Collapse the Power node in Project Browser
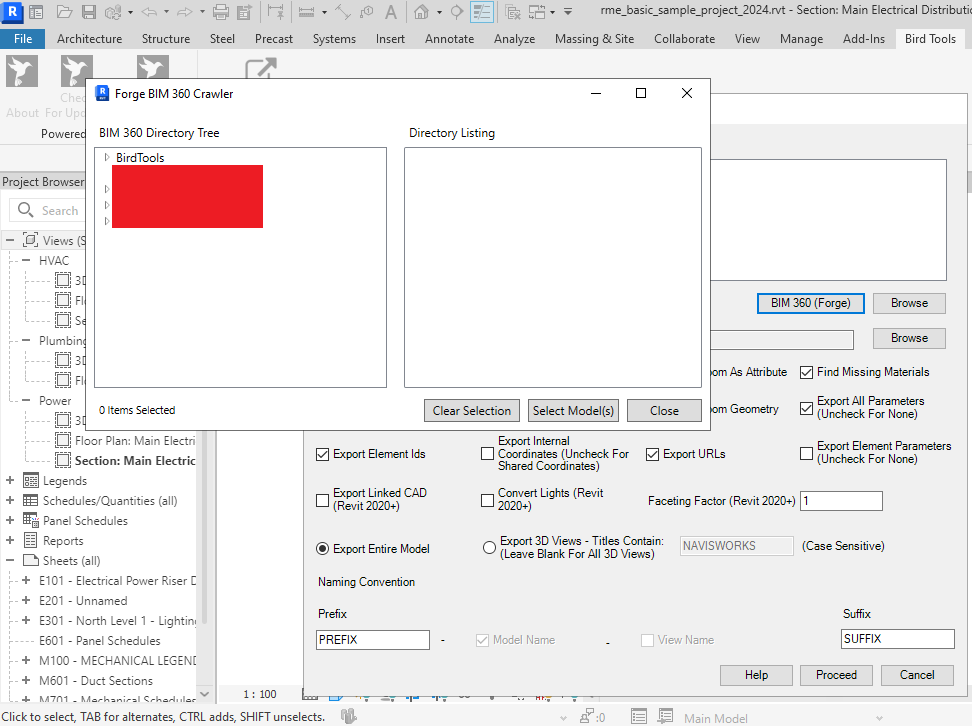Viewport: 972px width, 726px height. click(x=26, y=401)
